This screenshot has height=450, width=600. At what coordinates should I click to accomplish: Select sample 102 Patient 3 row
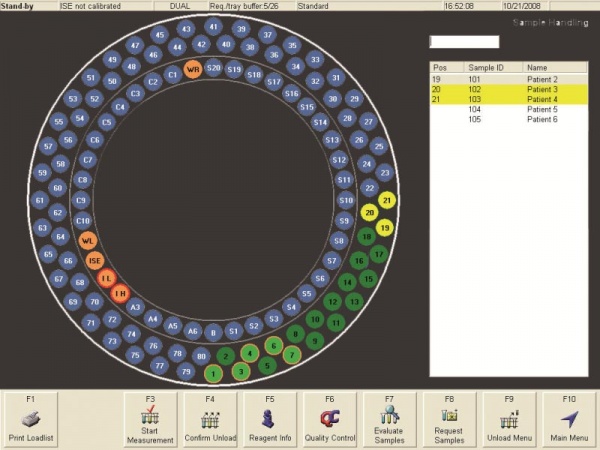[x=511, y=88]
